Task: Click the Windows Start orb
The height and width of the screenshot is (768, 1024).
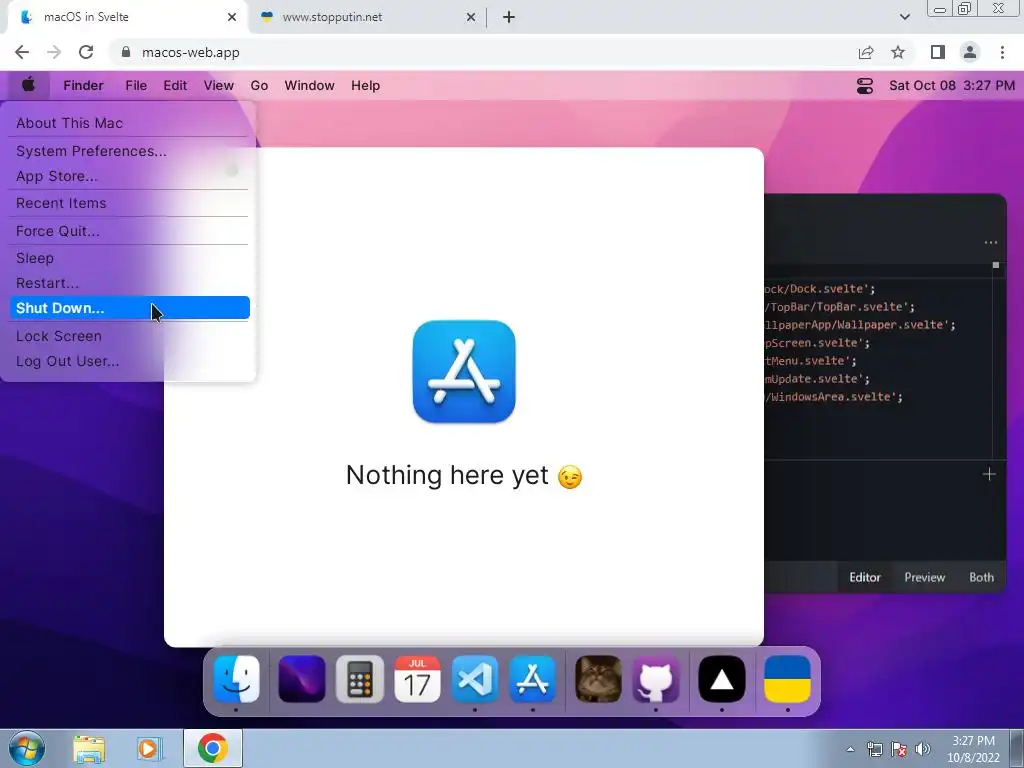Action: 27,748
